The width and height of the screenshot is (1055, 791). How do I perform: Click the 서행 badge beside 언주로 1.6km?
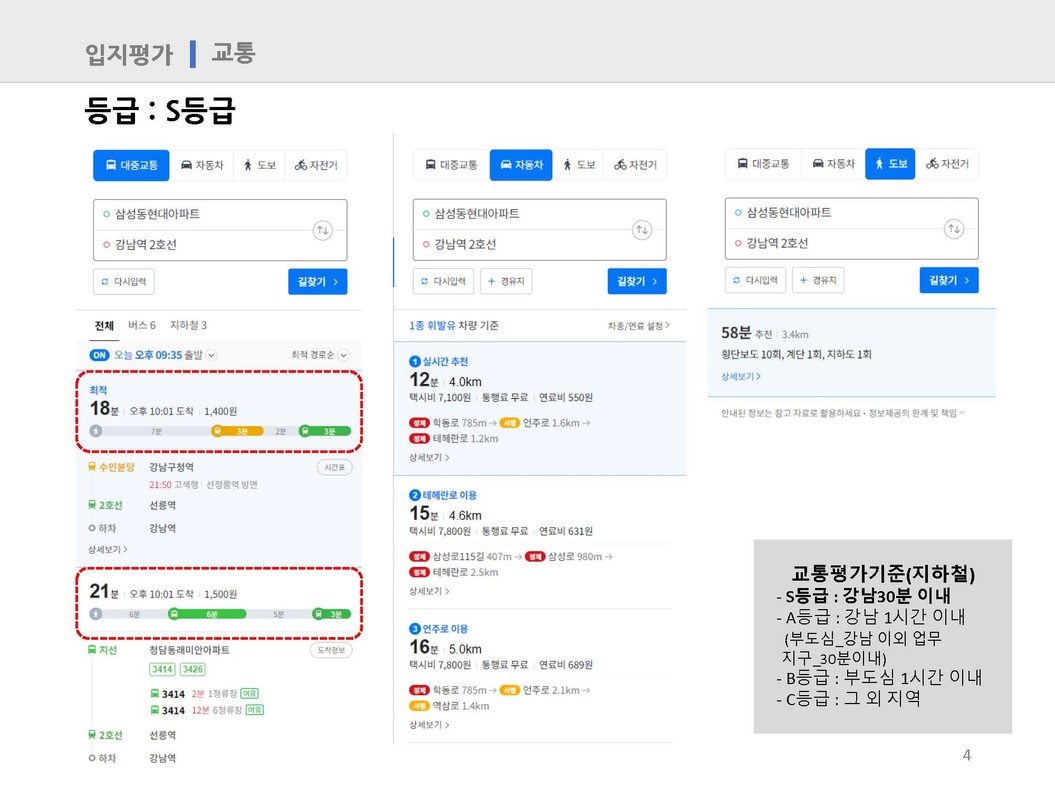[x=510, y=423]
